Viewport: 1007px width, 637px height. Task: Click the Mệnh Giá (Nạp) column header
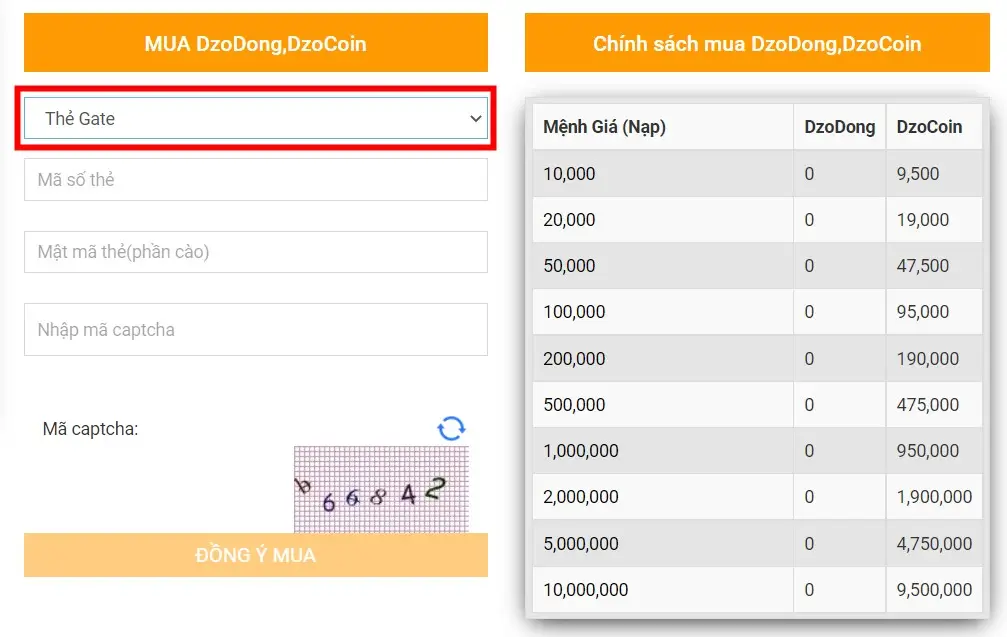point(604,127)
